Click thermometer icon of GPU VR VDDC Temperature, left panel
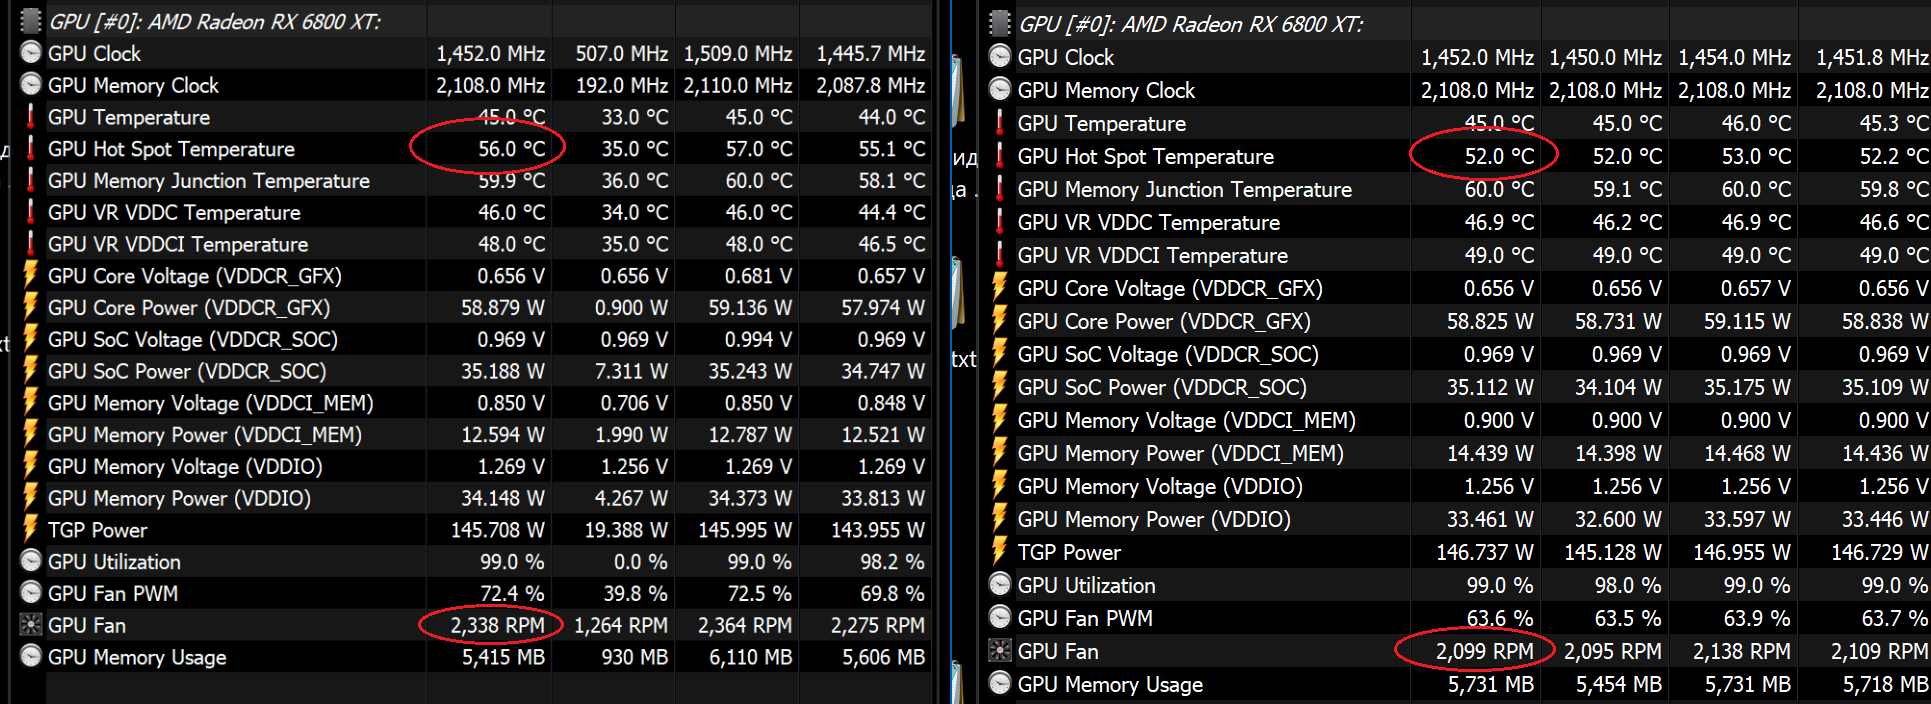The width and height of the screenshot is (1931, 704). click(x=31, y=212)
